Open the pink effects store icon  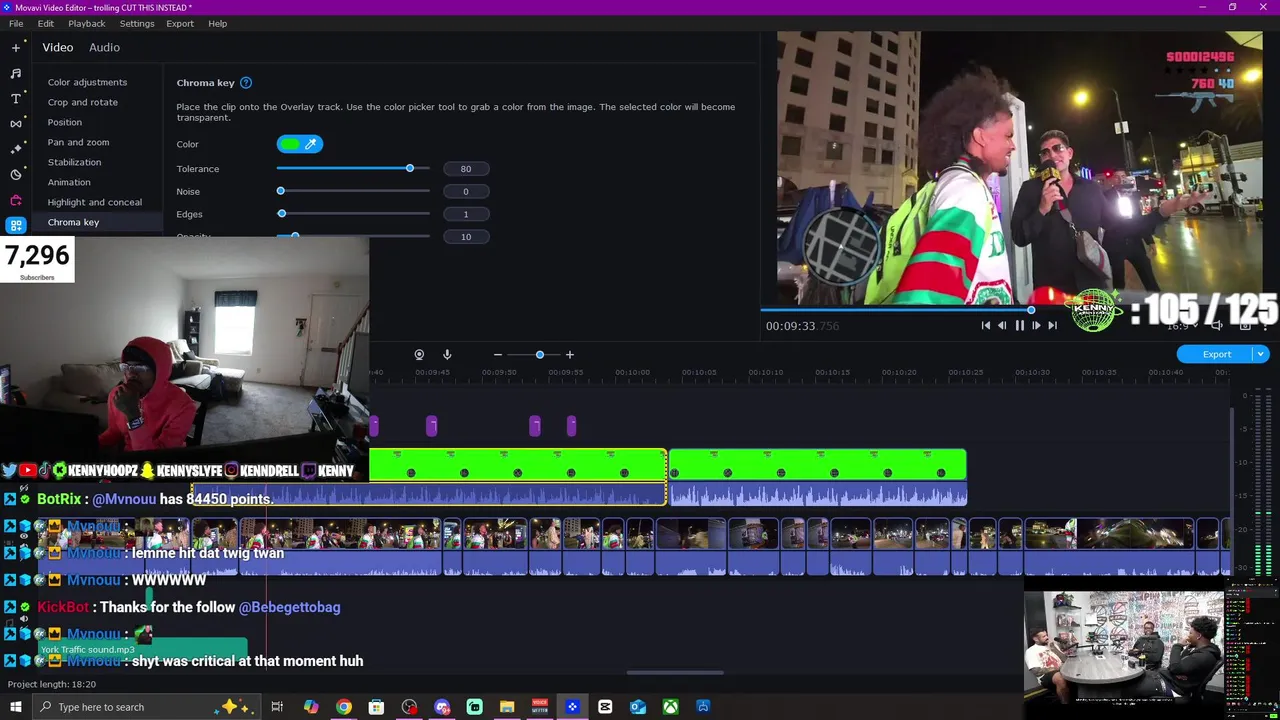(15, 200)
